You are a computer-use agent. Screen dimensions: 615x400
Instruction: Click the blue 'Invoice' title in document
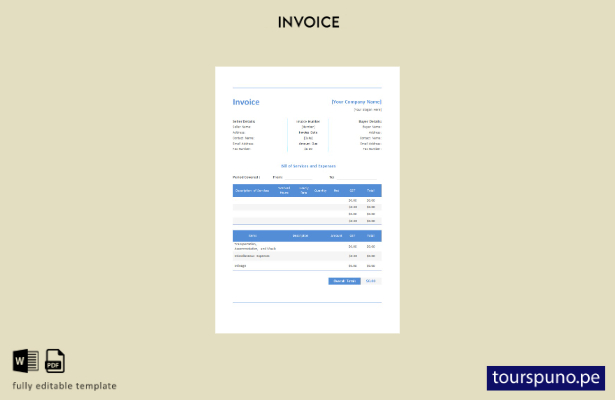[x=246, y=102]
